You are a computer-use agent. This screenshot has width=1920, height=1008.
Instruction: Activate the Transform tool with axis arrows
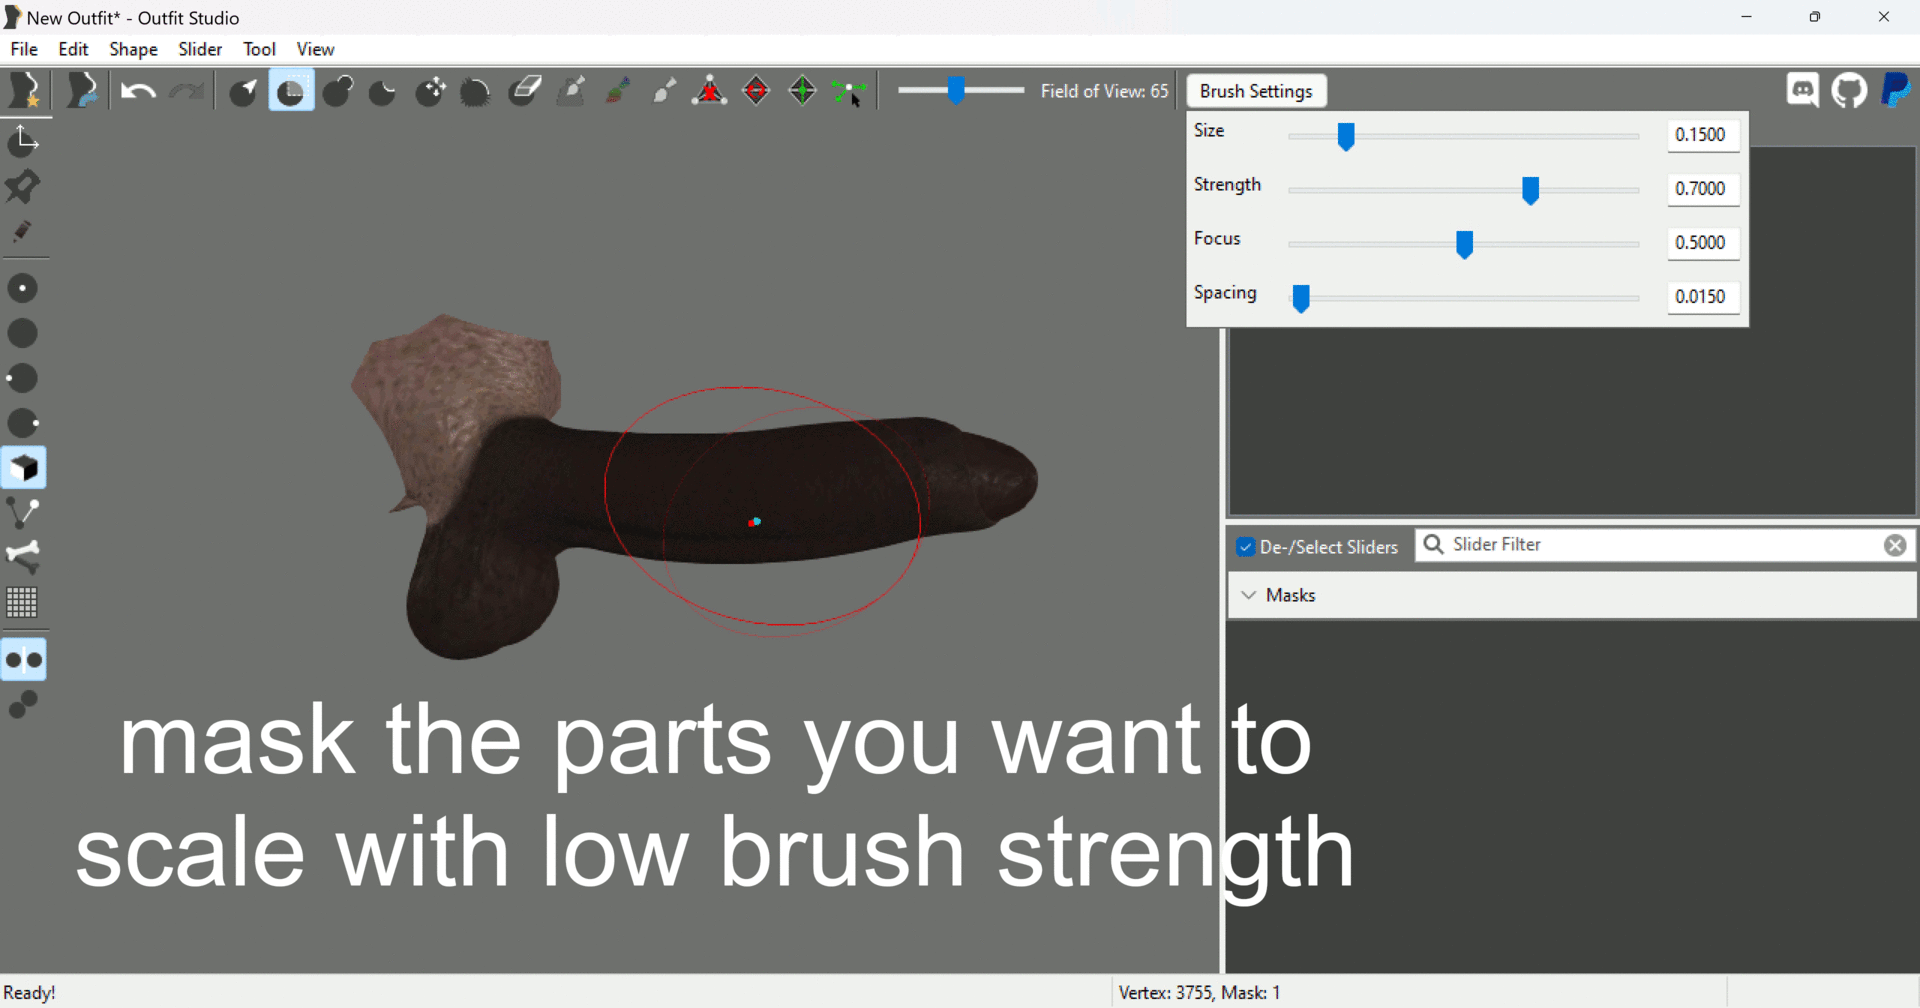click(x=23, y=141)
